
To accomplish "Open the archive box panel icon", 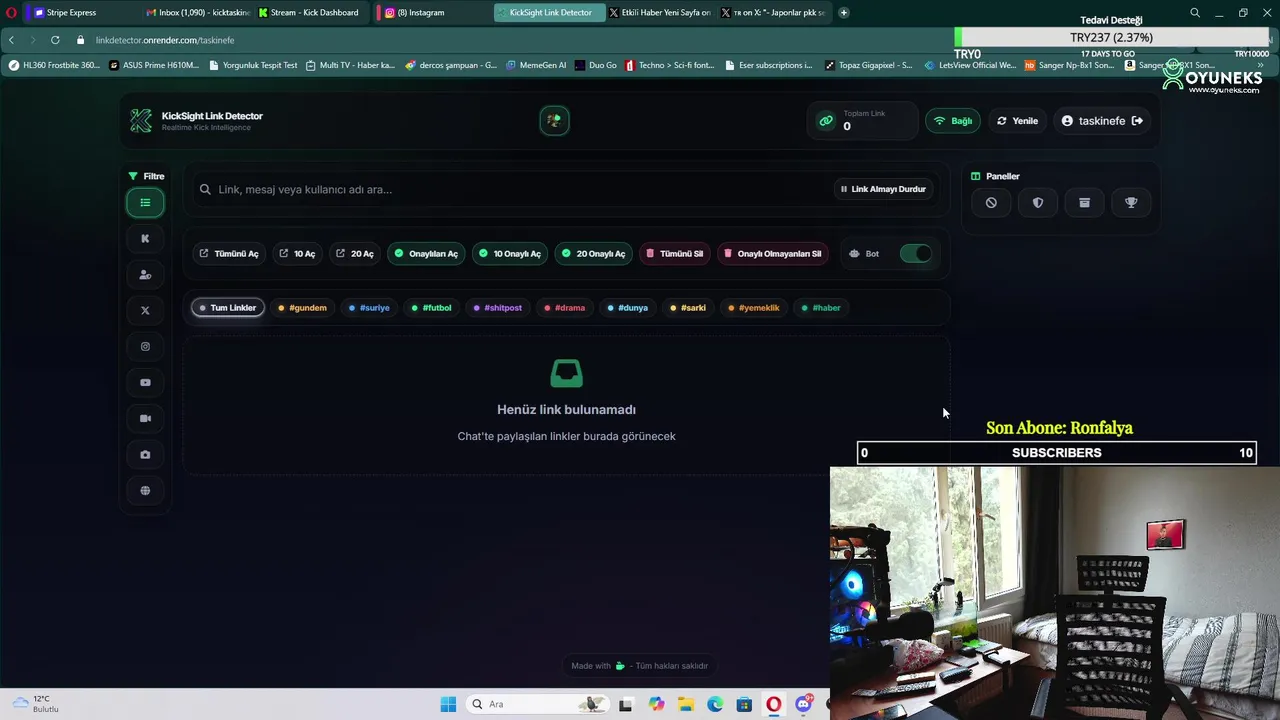I will (x=1084, y=203).
